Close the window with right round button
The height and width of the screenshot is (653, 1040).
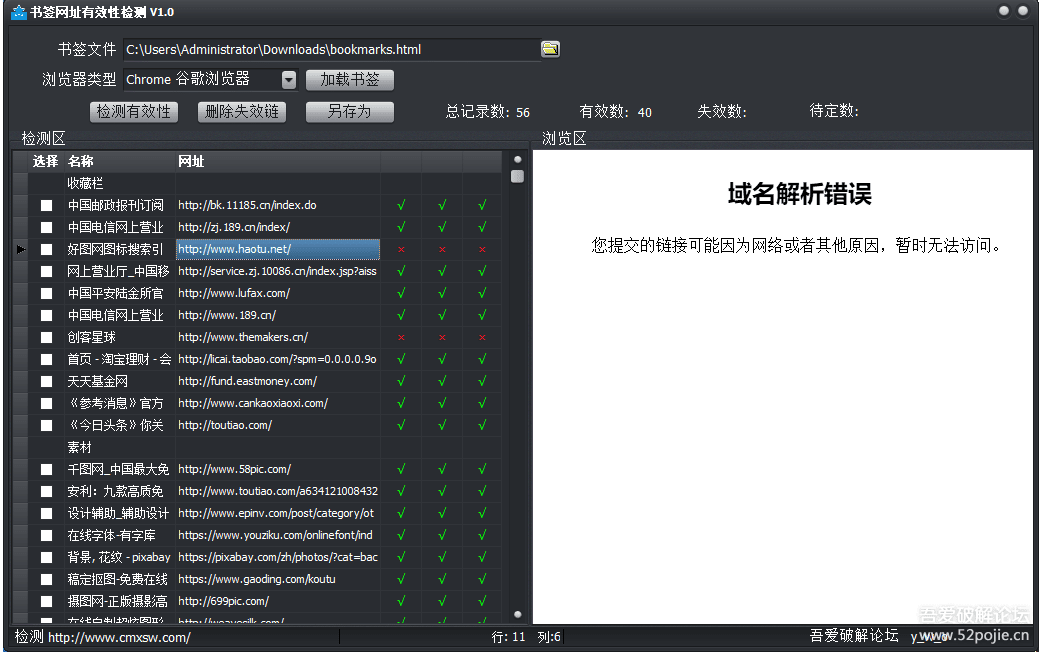1023,11
